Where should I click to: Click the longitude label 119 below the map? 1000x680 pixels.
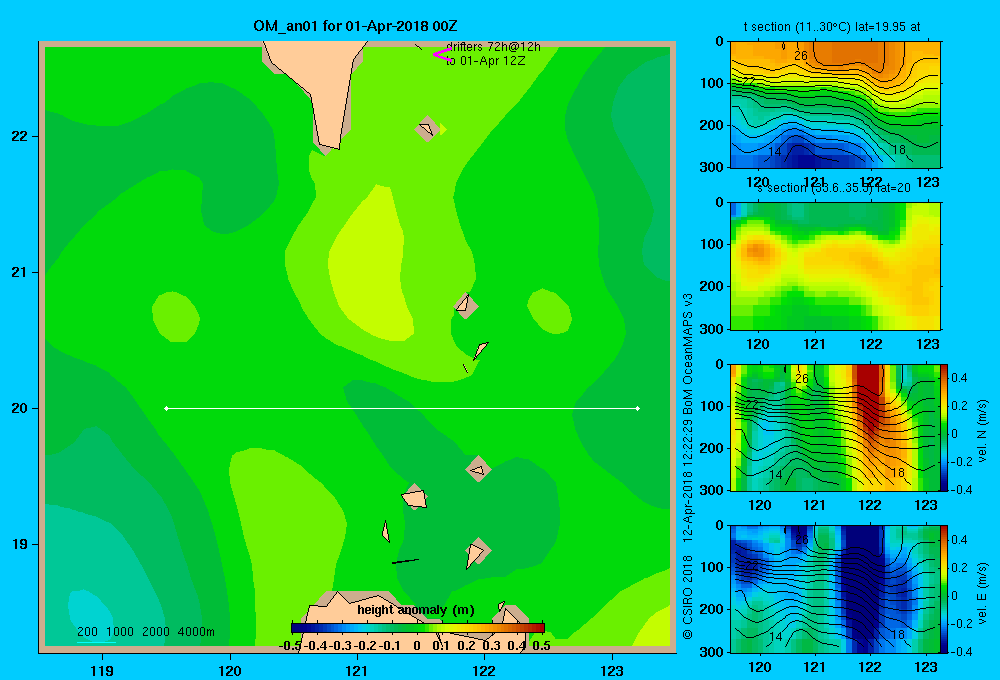click(102, 670)
